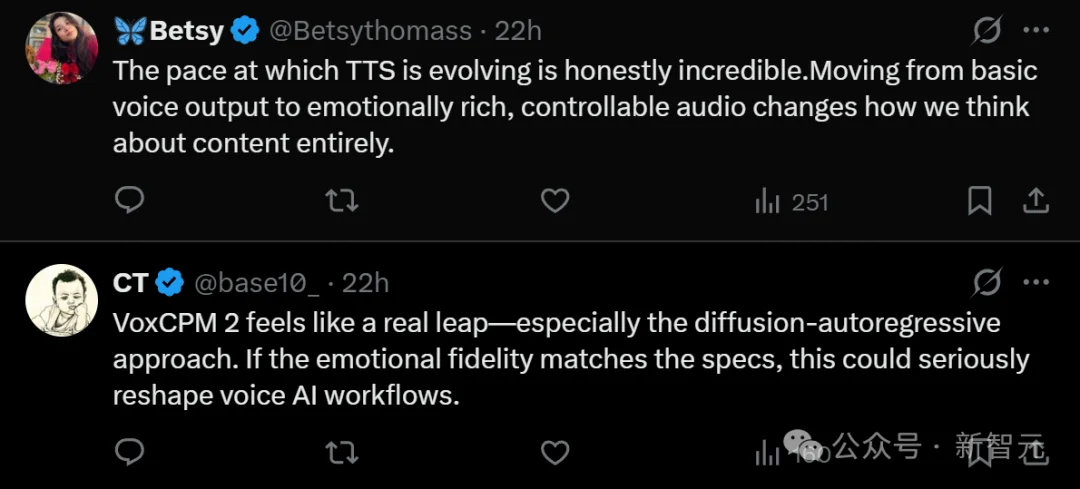Screen dimensions: 1080x489
Task: Bookmark Betsy's tweet
Action: point(980,202)
